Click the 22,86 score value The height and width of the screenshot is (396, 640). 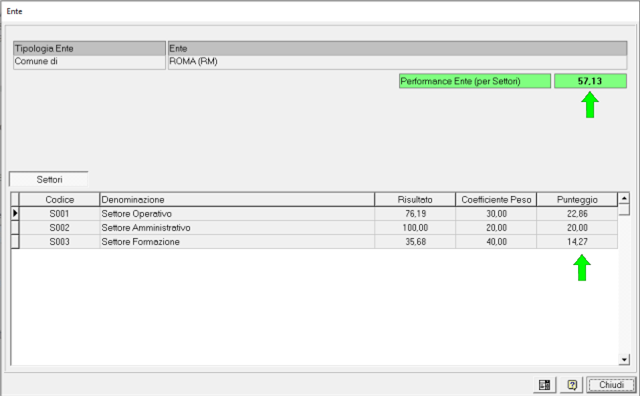(577, 214)
